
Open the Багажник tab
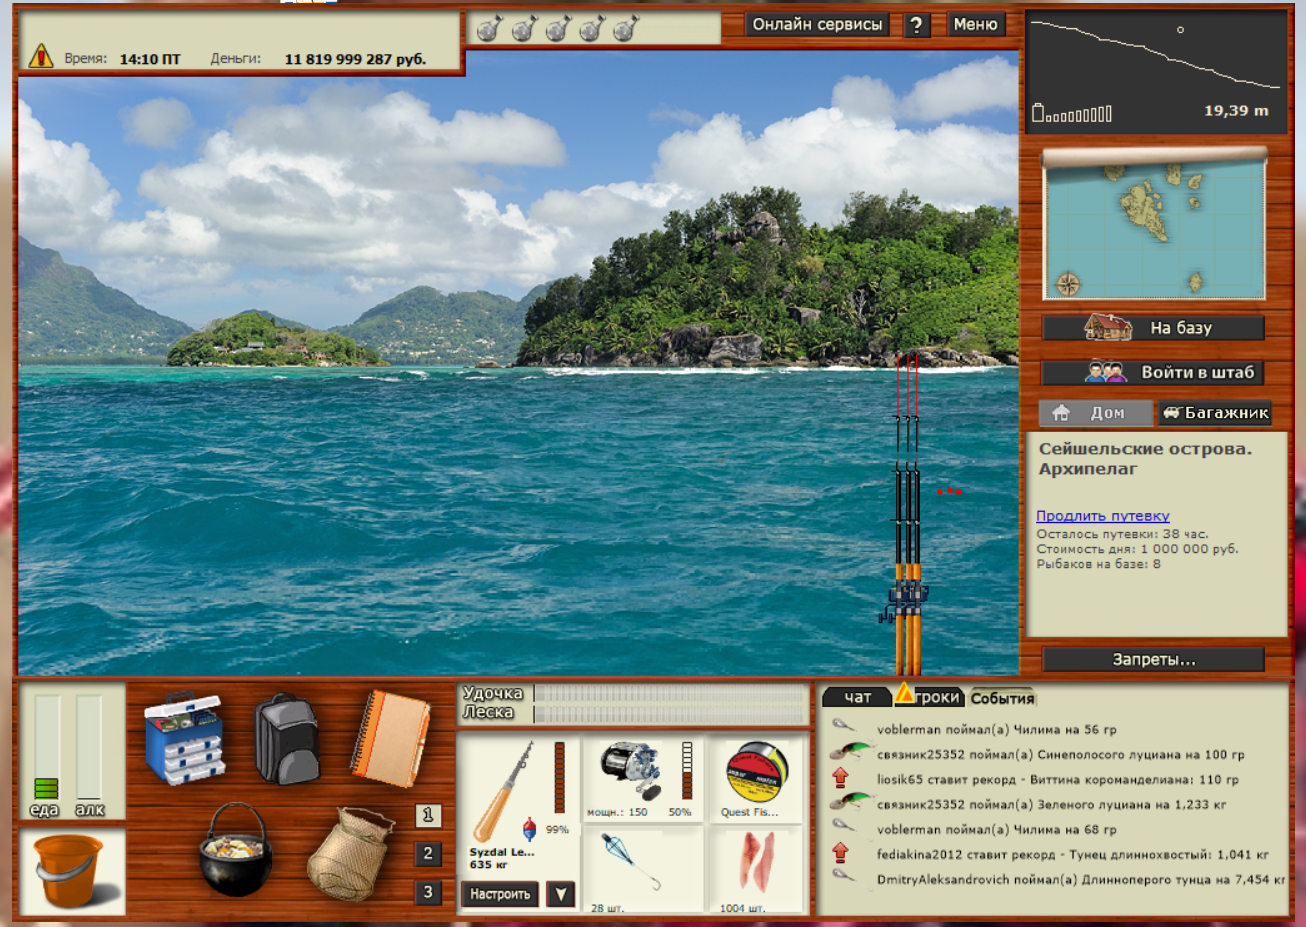(1215, 412)
